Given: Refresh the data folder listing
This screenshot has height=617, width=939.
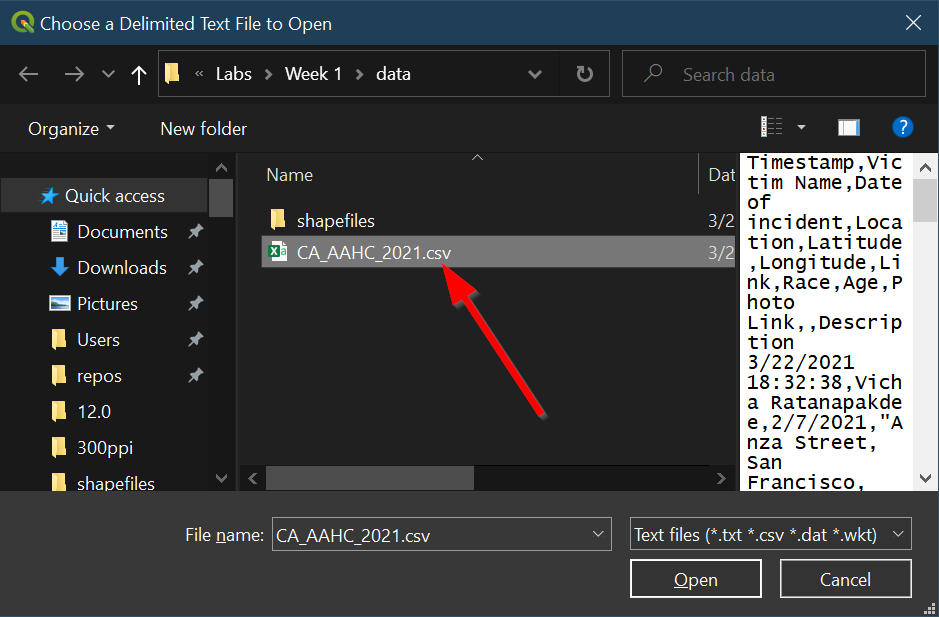Looking at the screenshot, I should point(585,74).
